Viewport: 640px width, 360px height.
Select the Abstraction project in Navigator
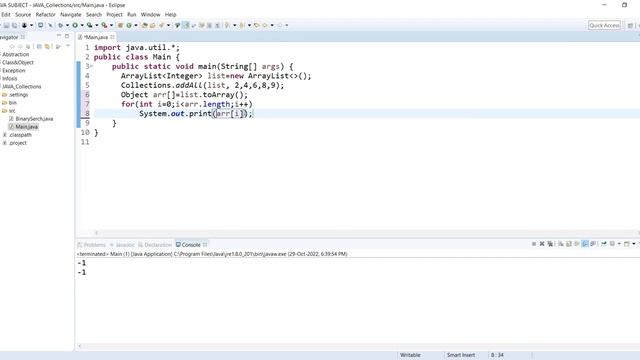(16, 54)
